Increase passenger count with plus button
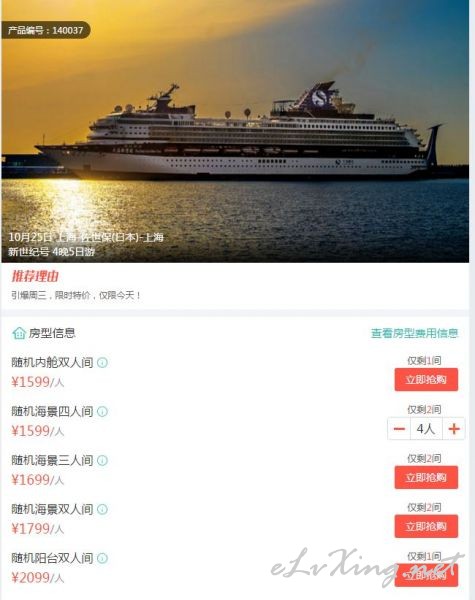Image resolution: width=475 pixels, height=600 pixels. [x=454, y=429]
